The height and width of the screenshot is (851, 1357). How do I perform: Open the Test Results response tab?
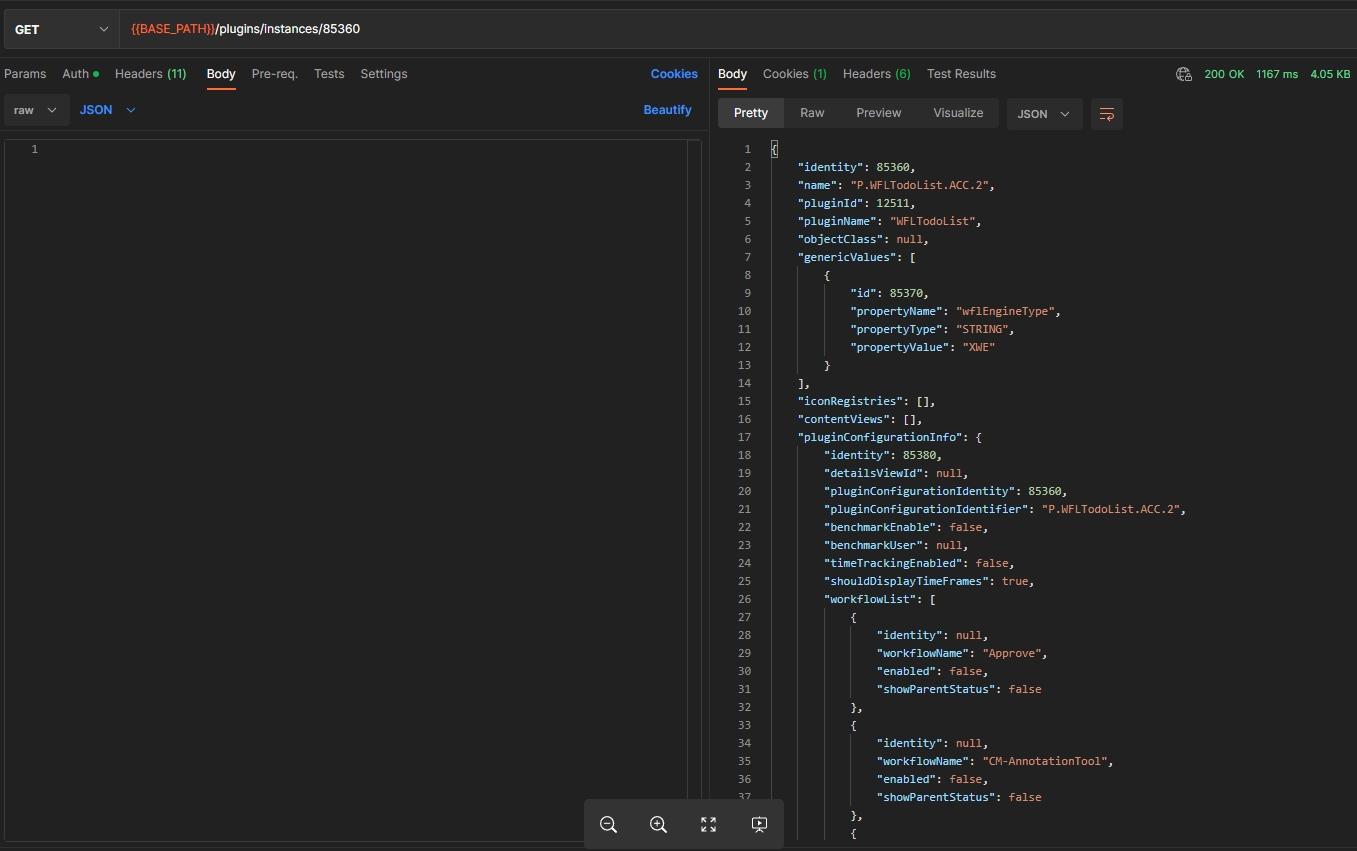point(961,74)
